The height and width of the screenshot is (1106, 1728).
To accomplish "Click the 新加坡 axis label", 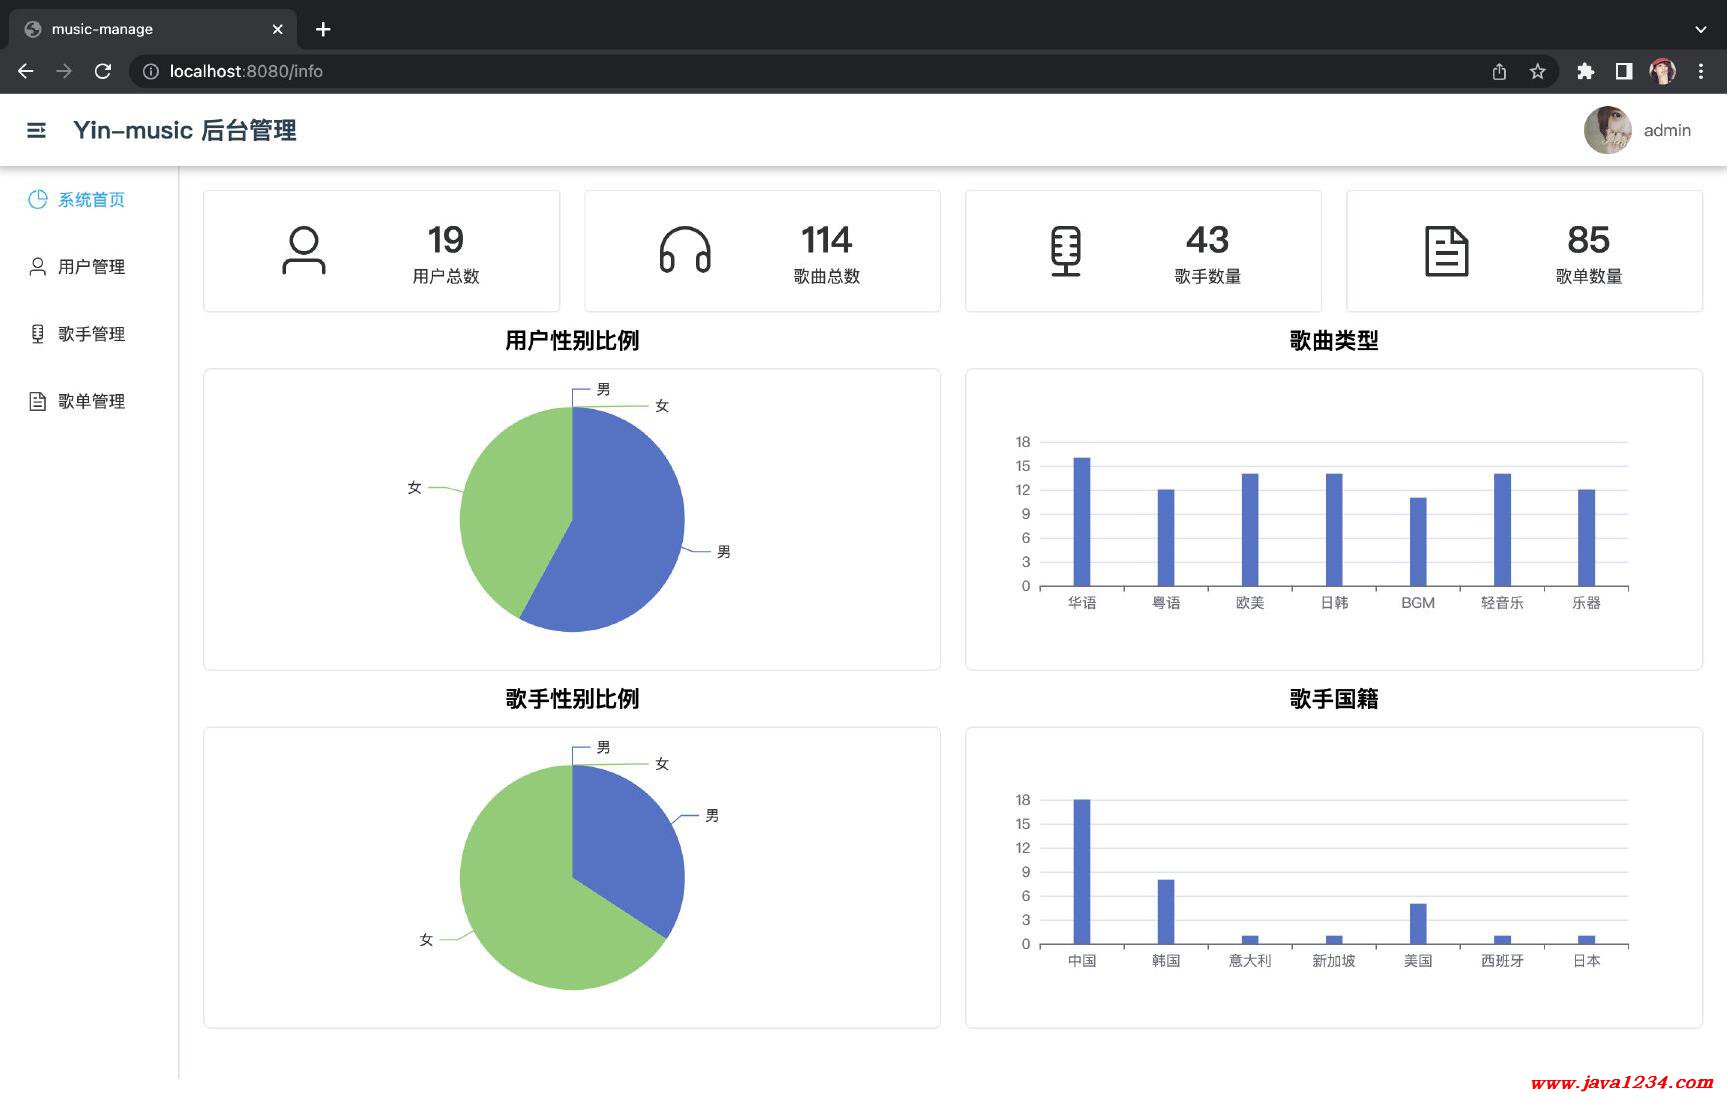I will pyautogui.click(x=1334, y=960).
